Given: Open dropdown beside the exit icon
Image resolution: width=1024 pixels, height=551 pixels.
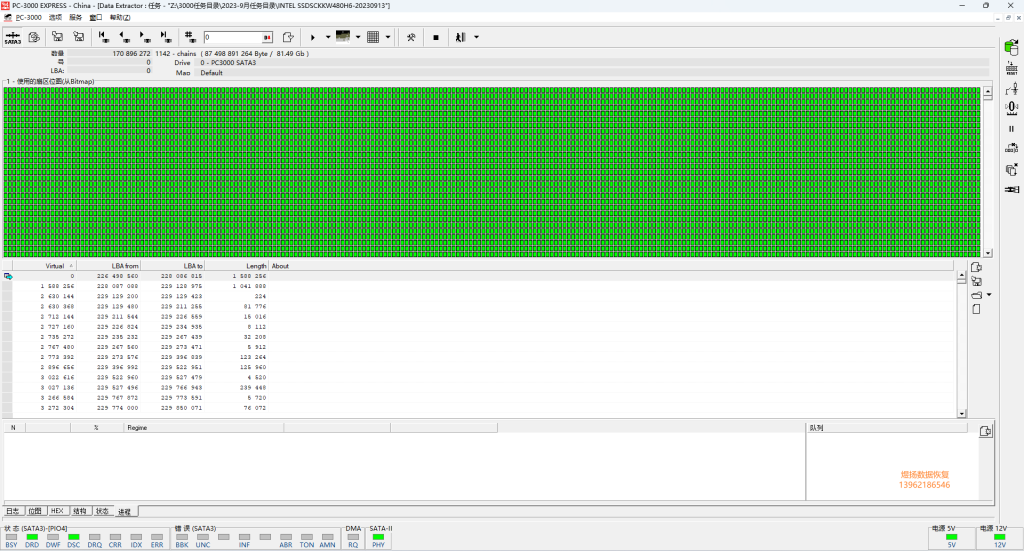Looking at the screenshot, I should 476,37.
